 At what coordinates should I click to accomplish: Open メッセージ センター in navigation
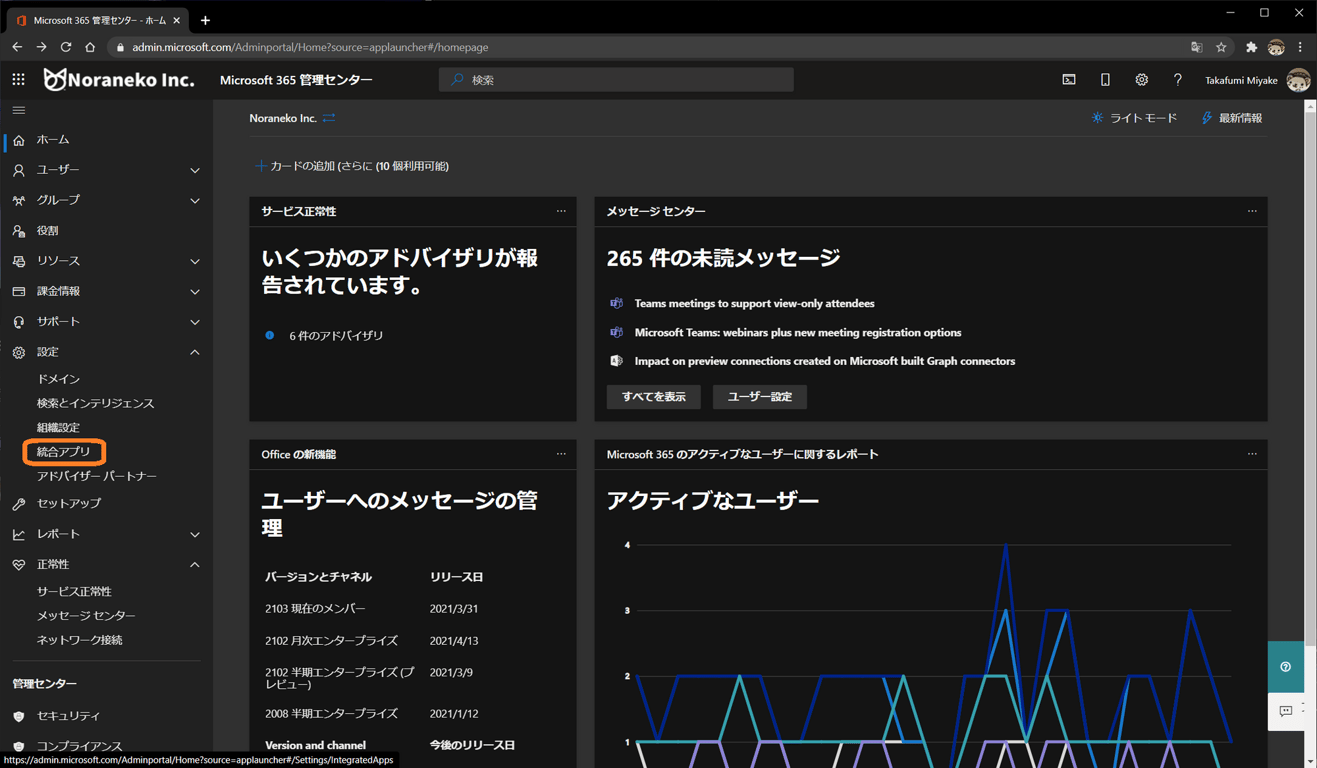click(x=86, y=615)
